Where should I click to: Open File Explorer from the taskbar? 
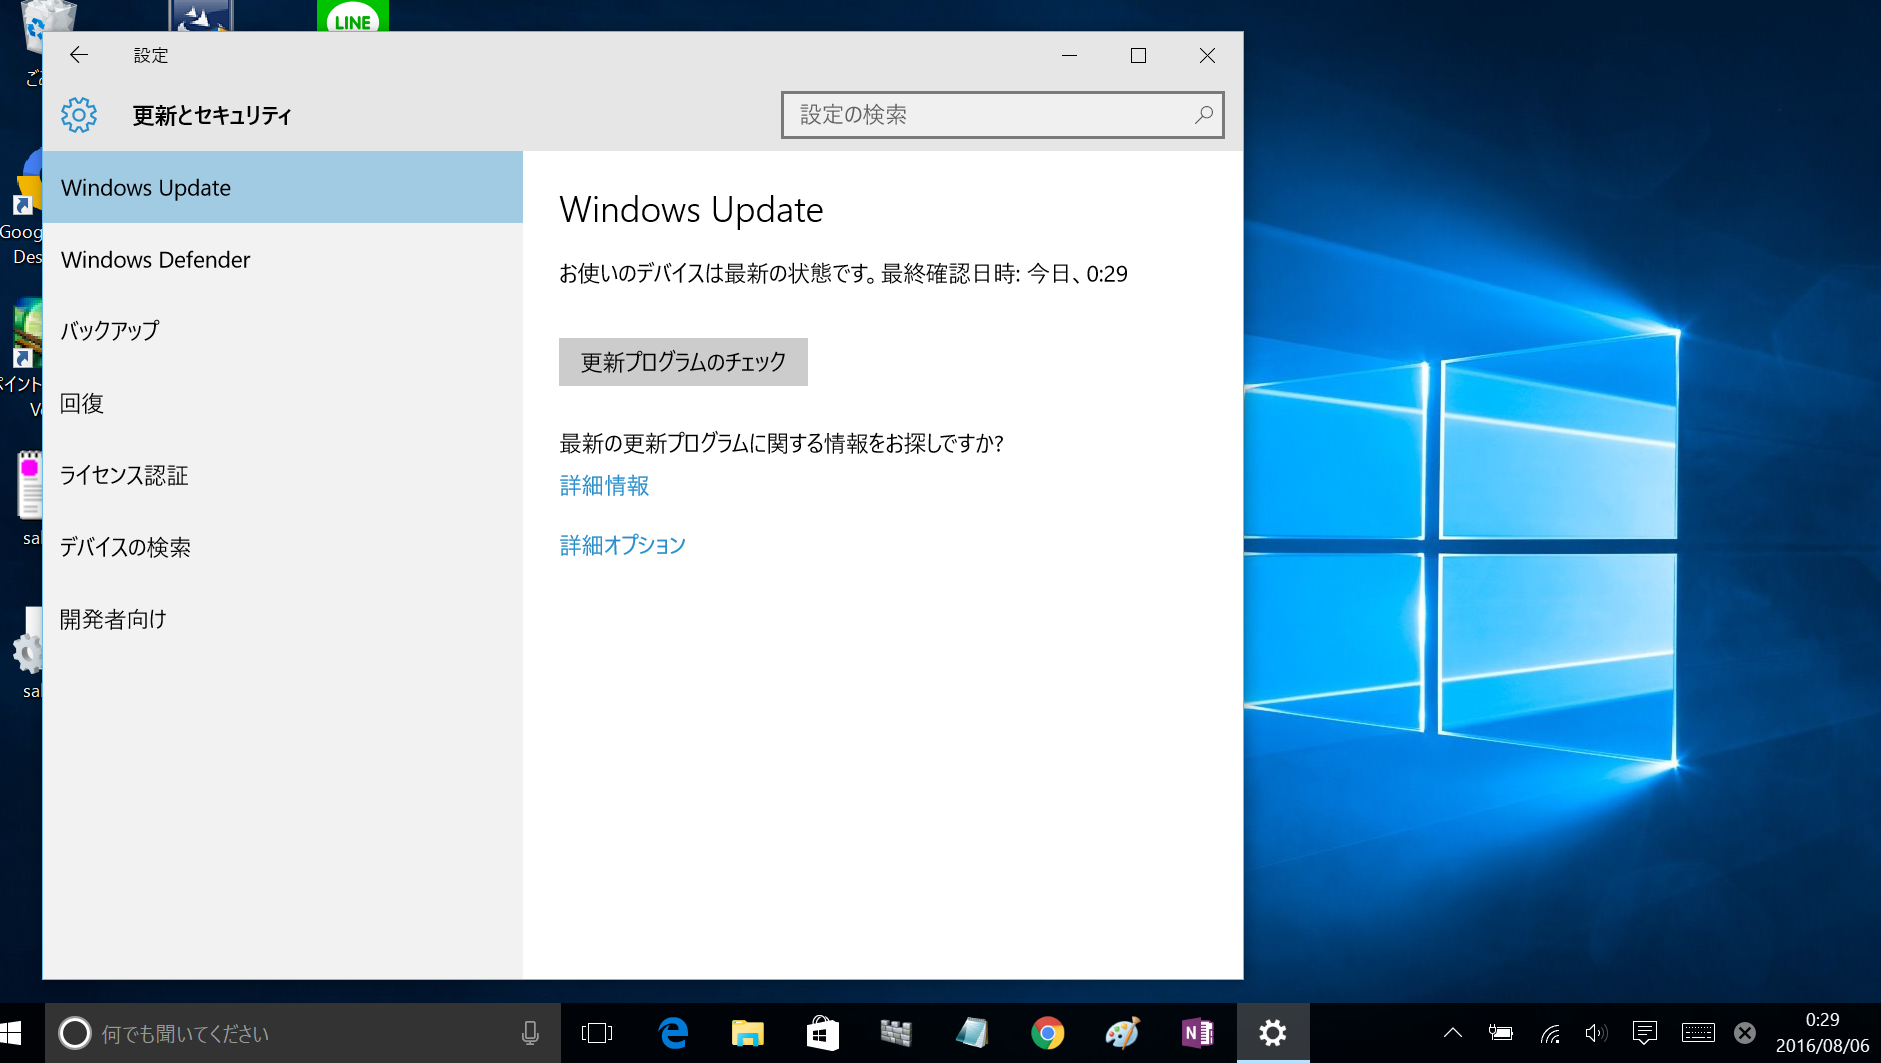(748, 1033)
